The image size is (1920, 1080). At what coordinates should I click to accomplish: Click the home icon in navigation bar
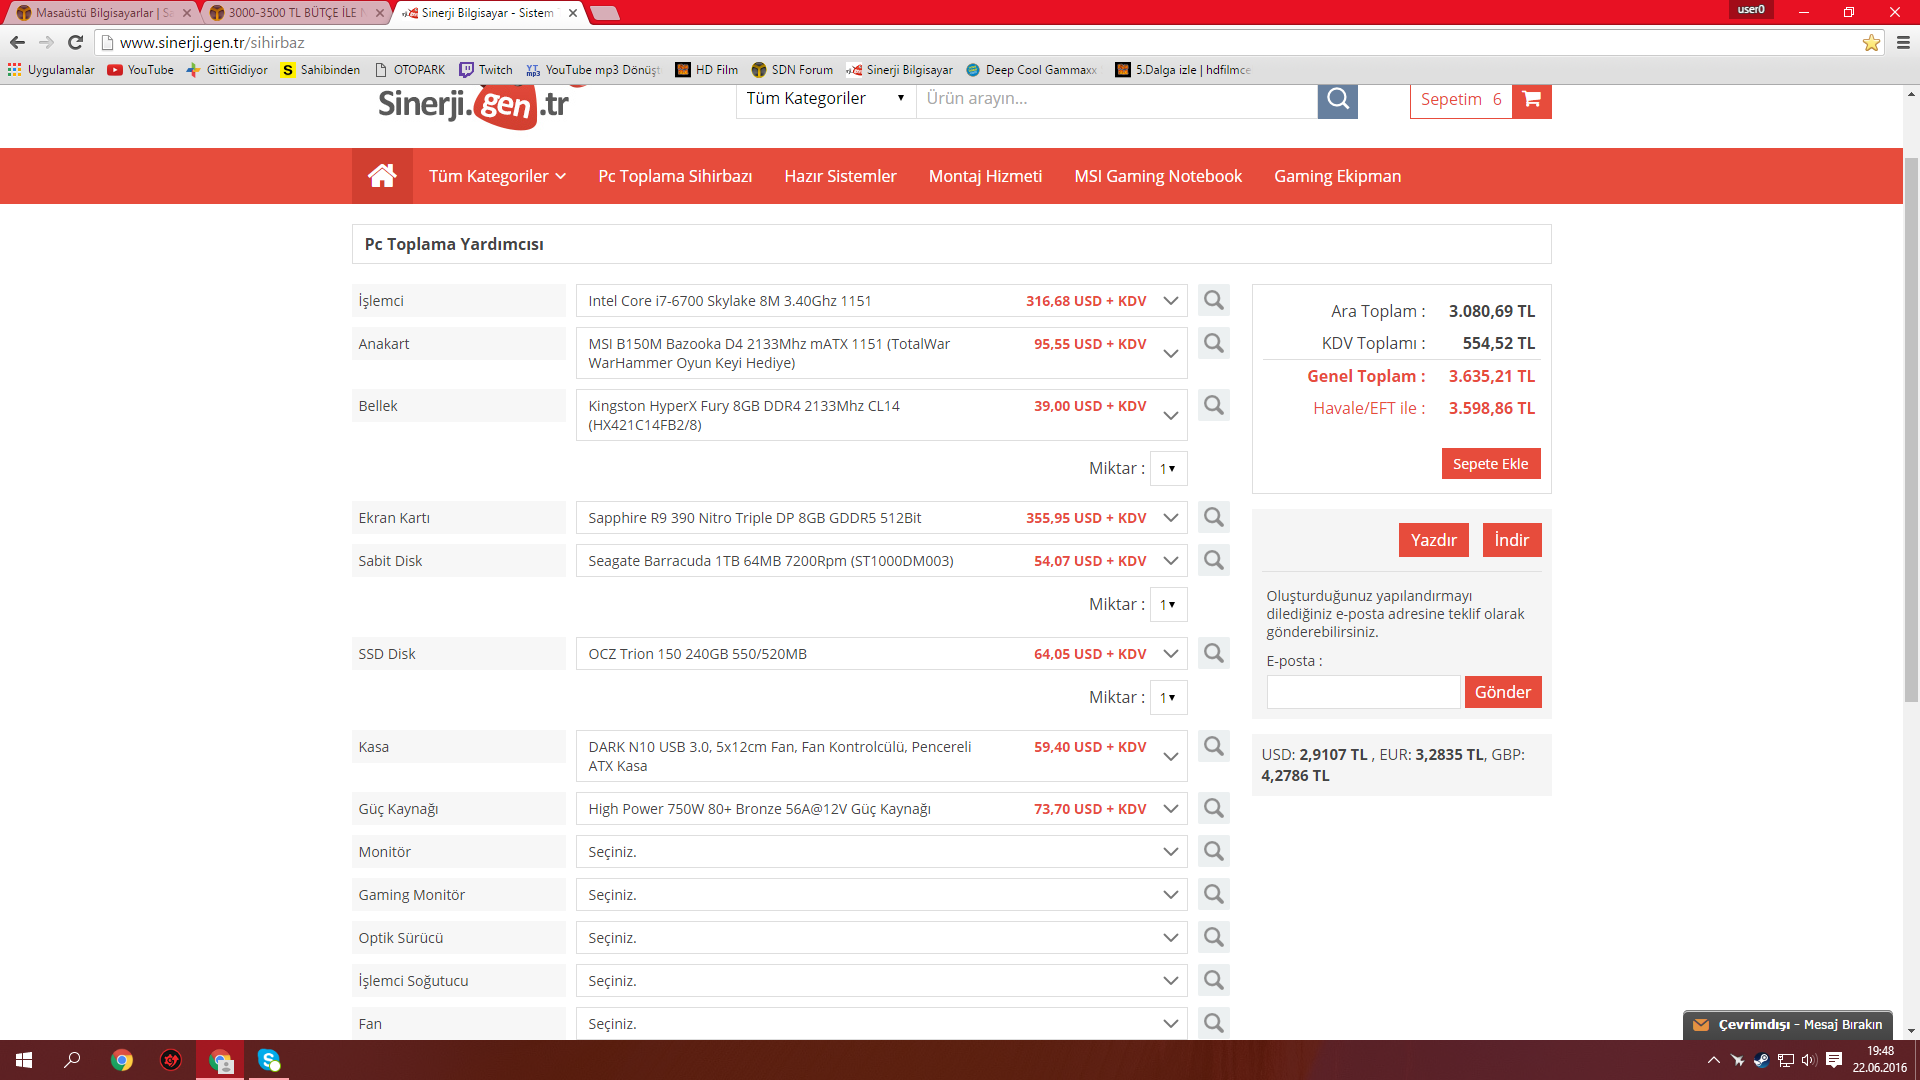[x=382, y=176]
